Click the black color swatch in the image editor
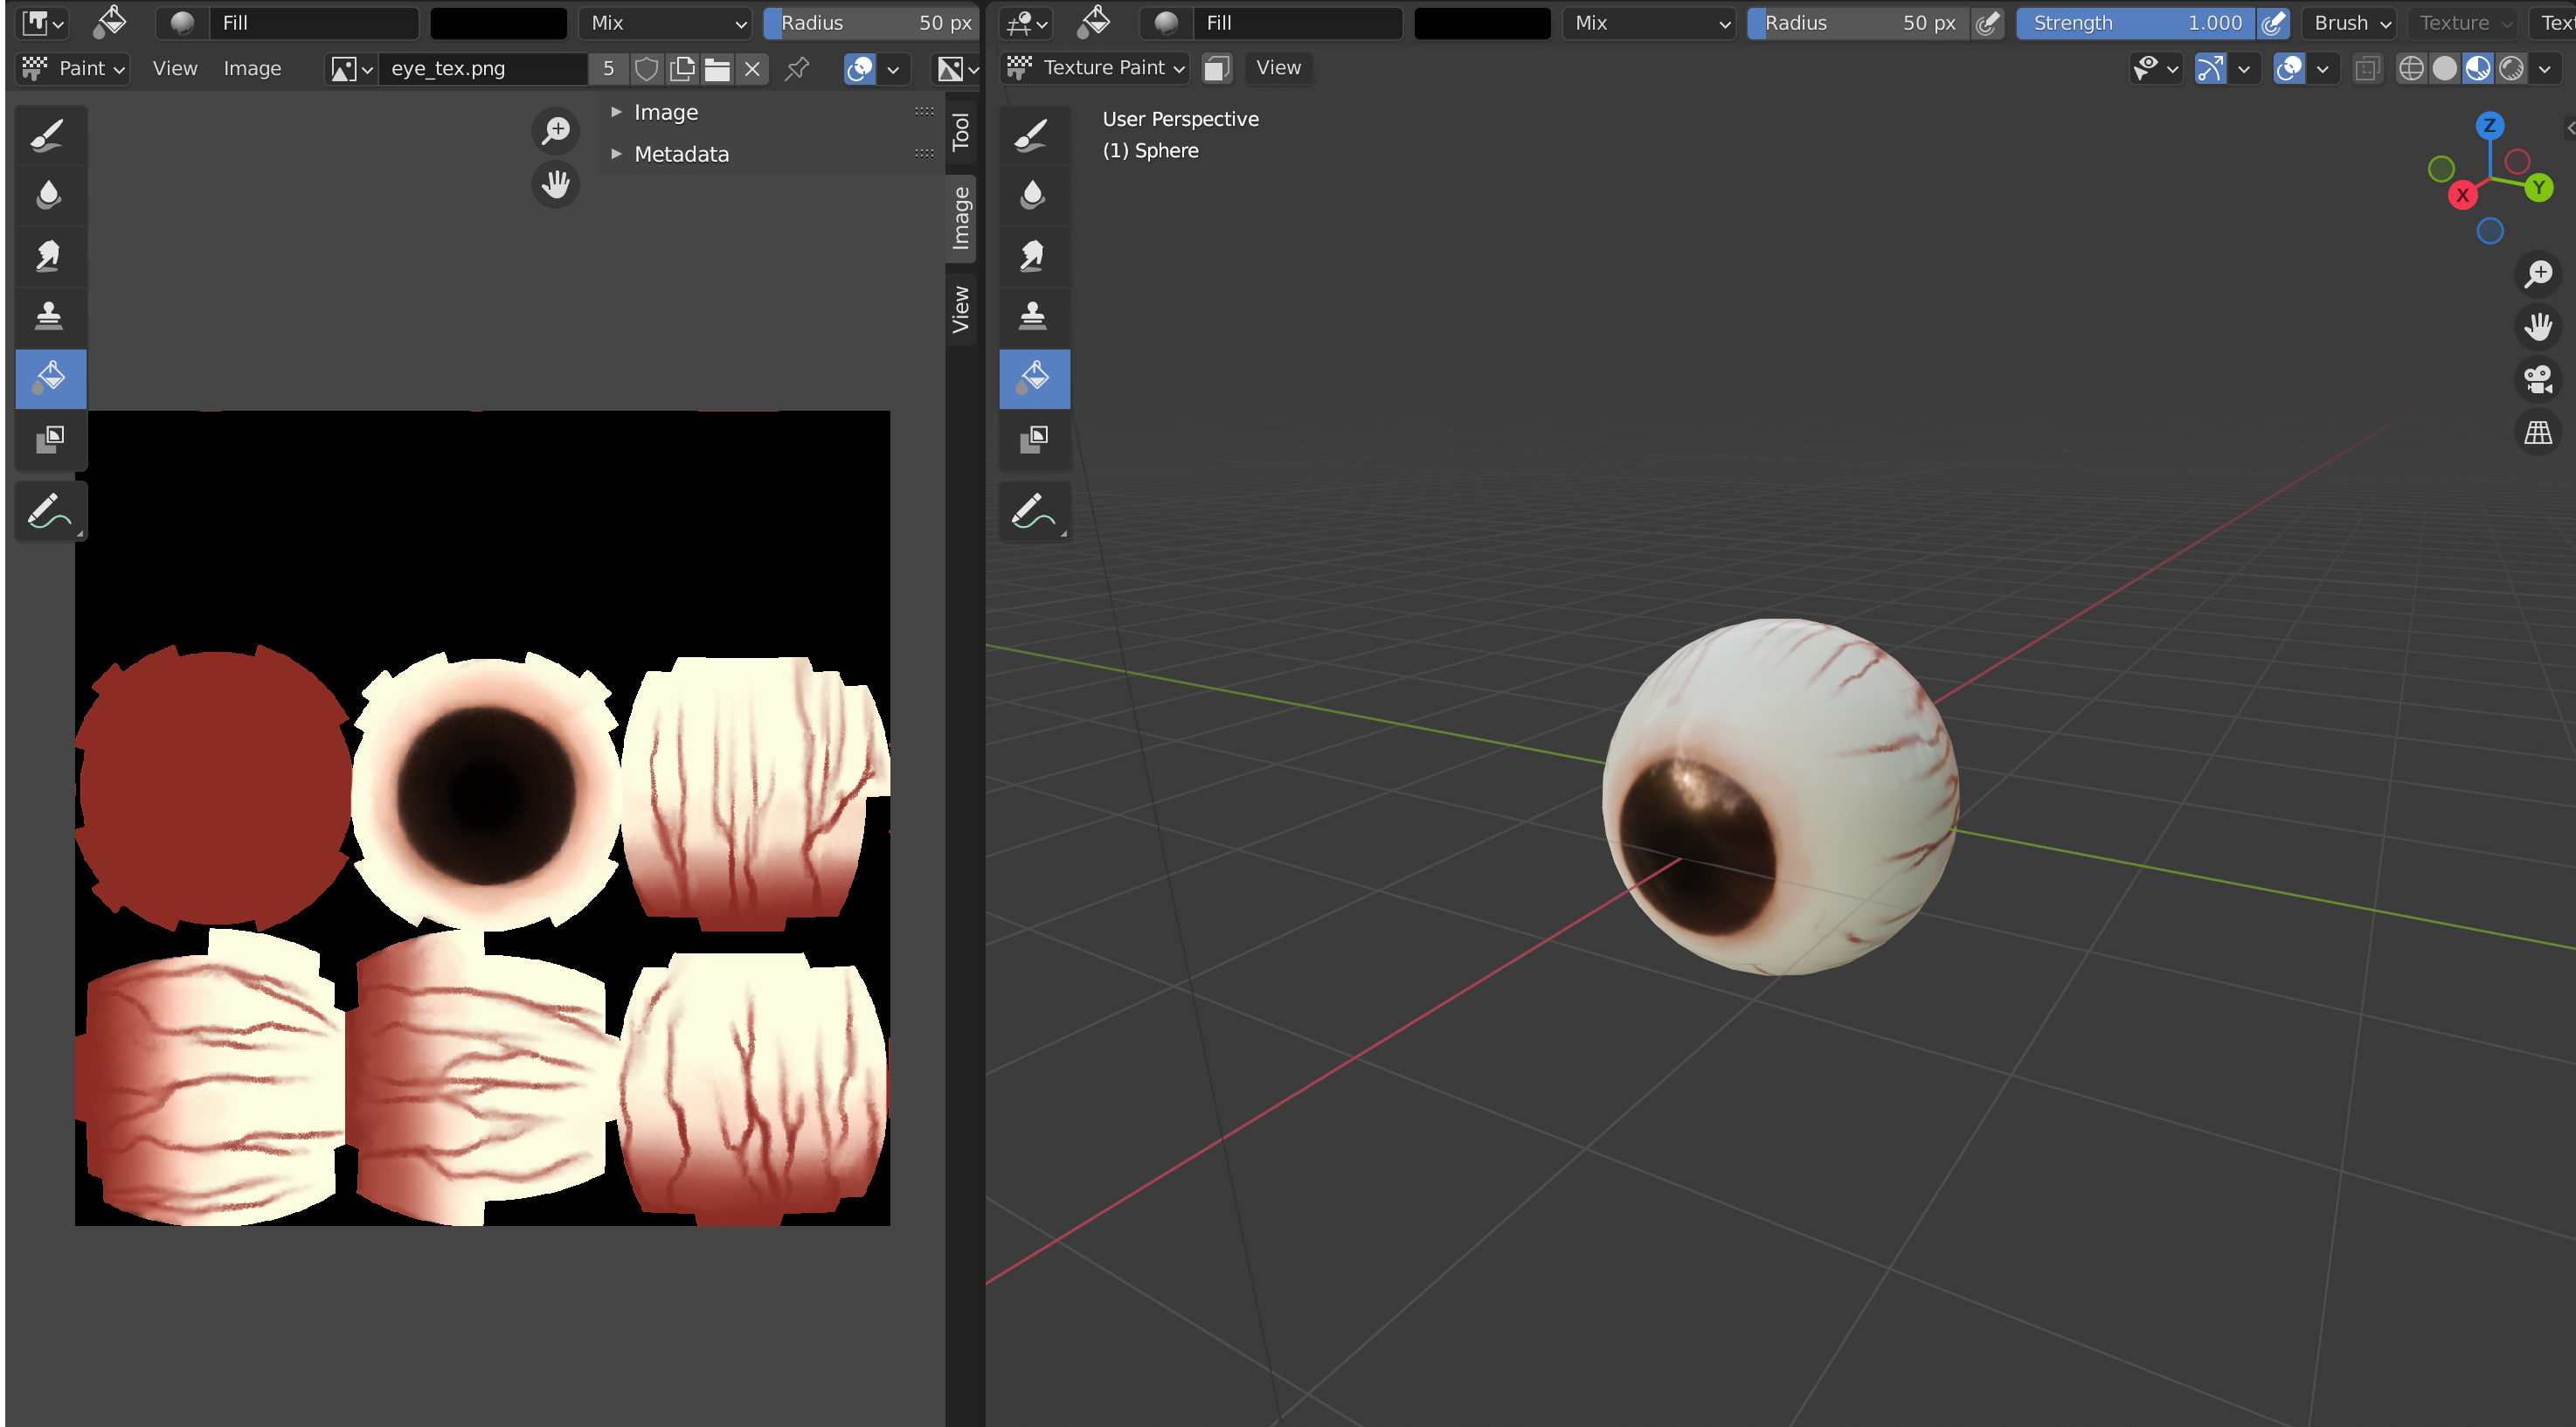This screenshot has width=2576, height=1427. coord(499,23)
